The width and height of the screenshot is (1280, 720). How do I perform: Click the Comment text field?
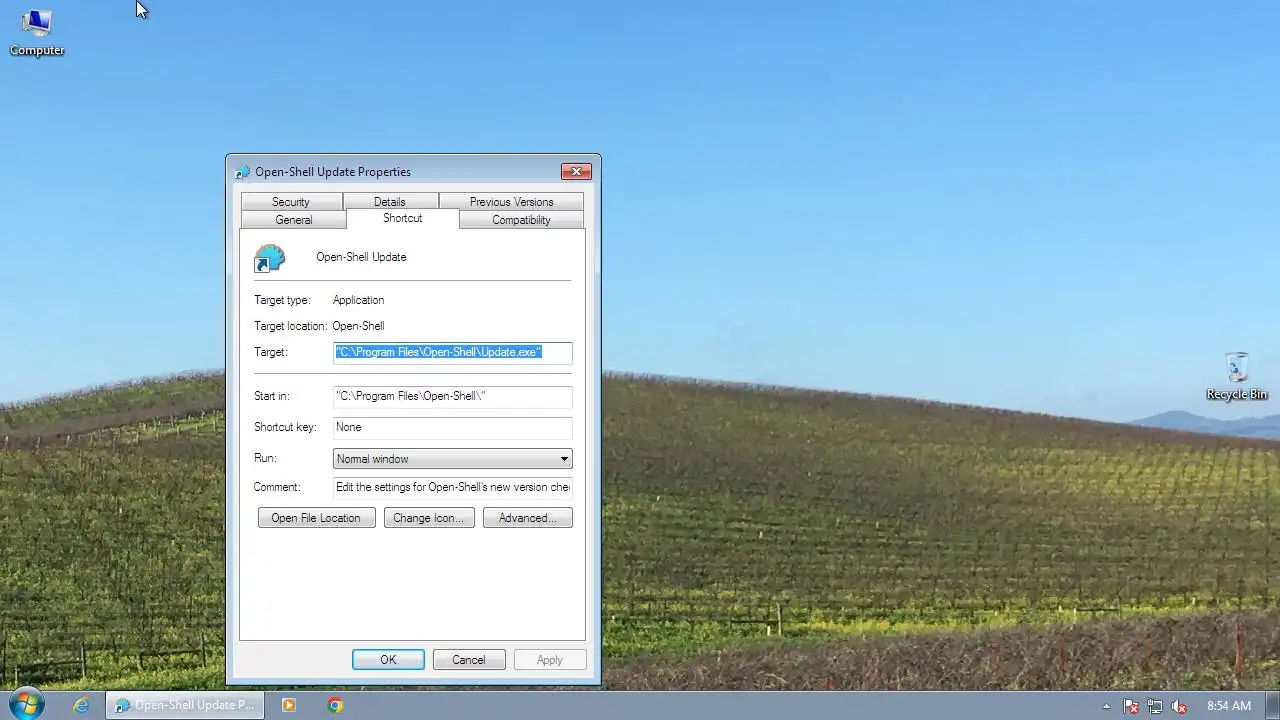click(x=453, y=487)
